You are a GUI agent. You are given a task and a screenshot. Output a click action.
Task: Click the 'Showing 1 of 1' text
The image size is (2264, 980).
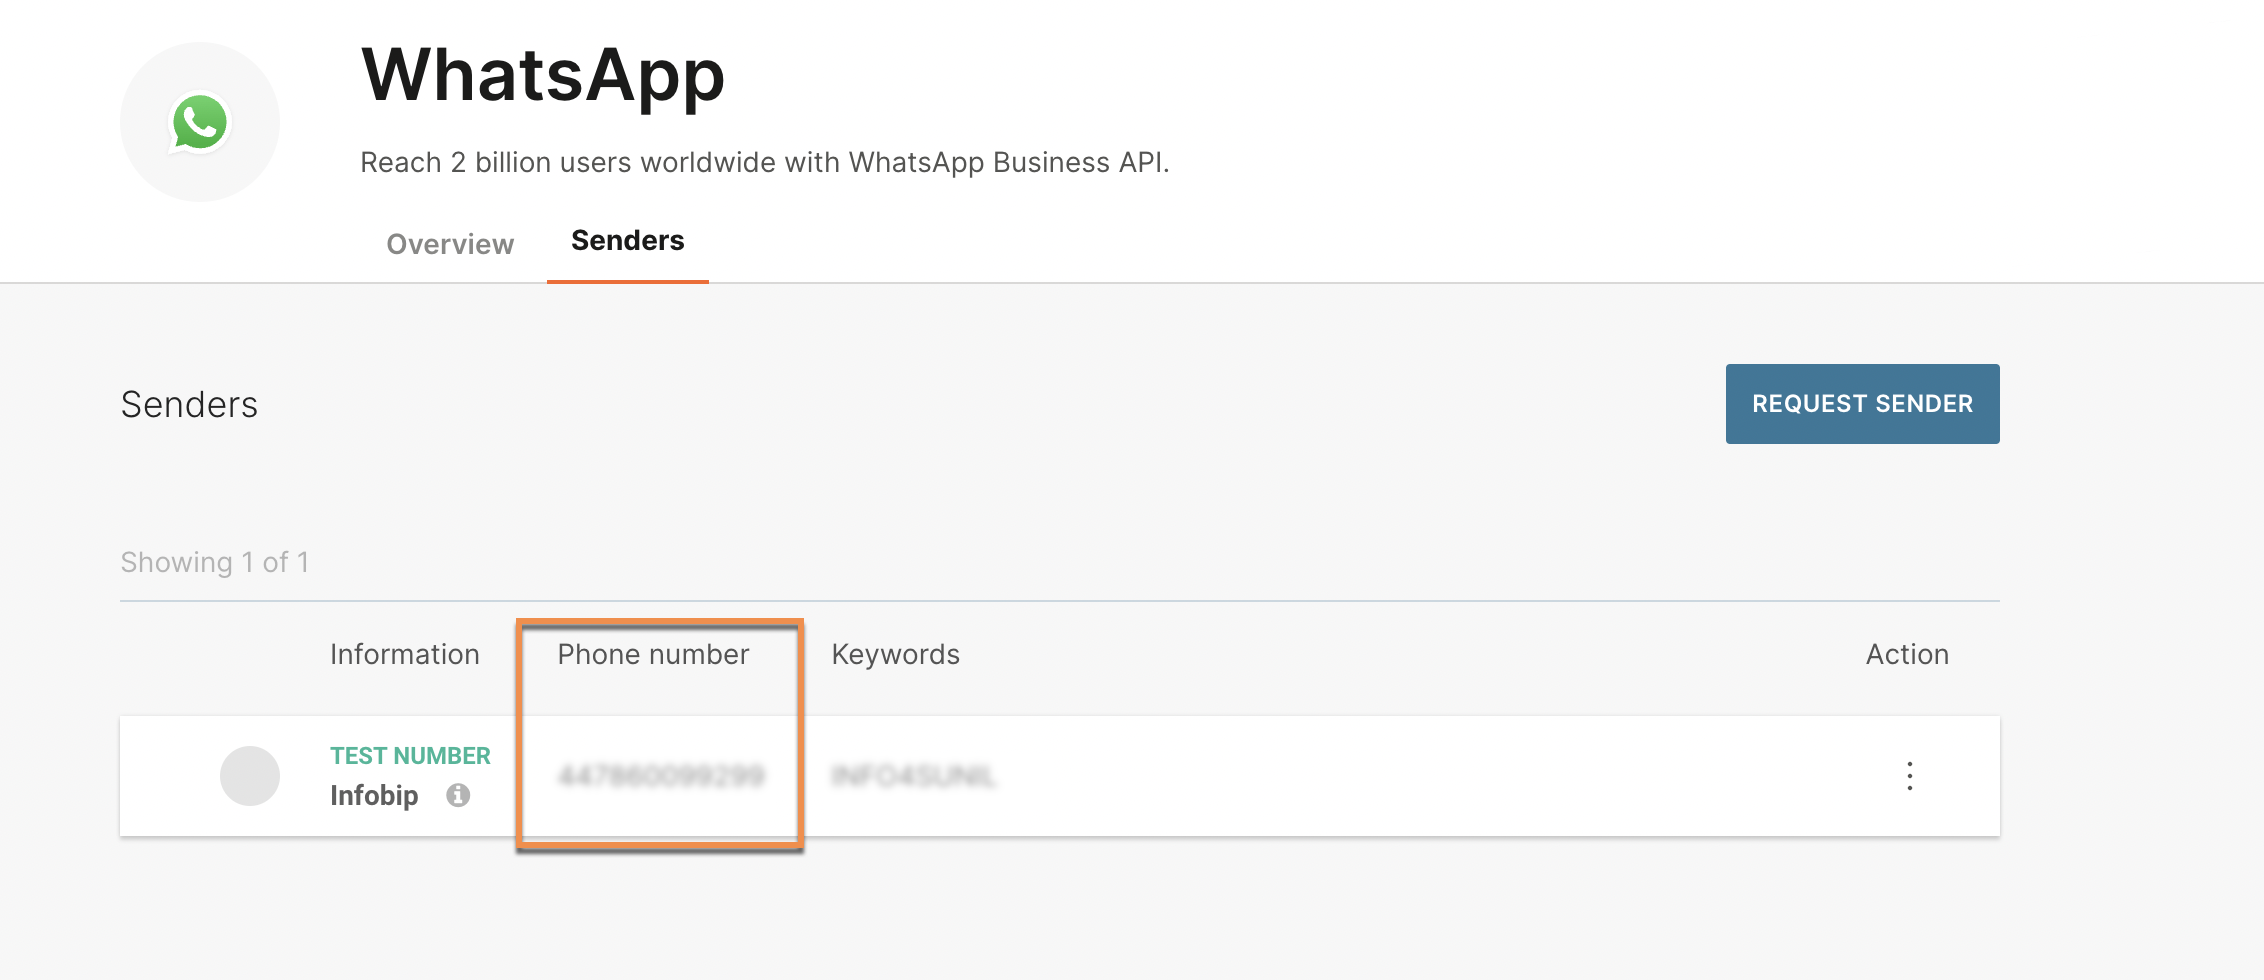tap(215, 562)
